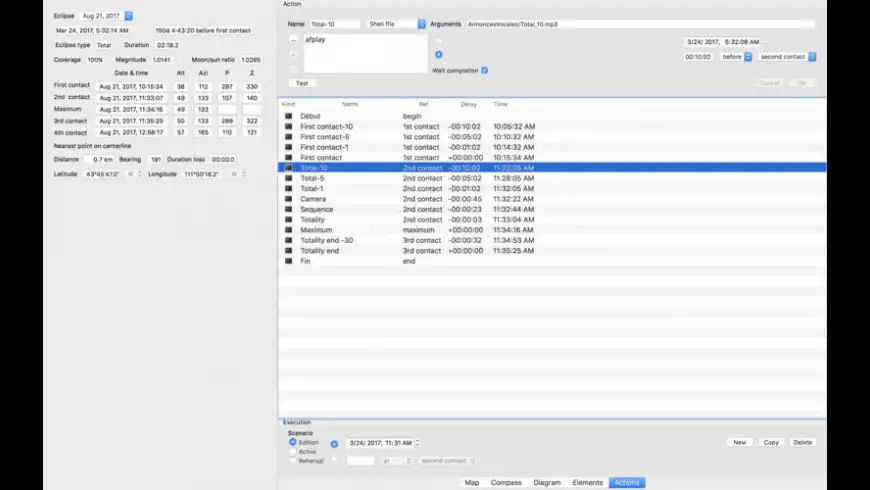The width and height of the screenshot is (870, 490).
Task: Click the kind icon for Camera action
Action: click(289, 199)
